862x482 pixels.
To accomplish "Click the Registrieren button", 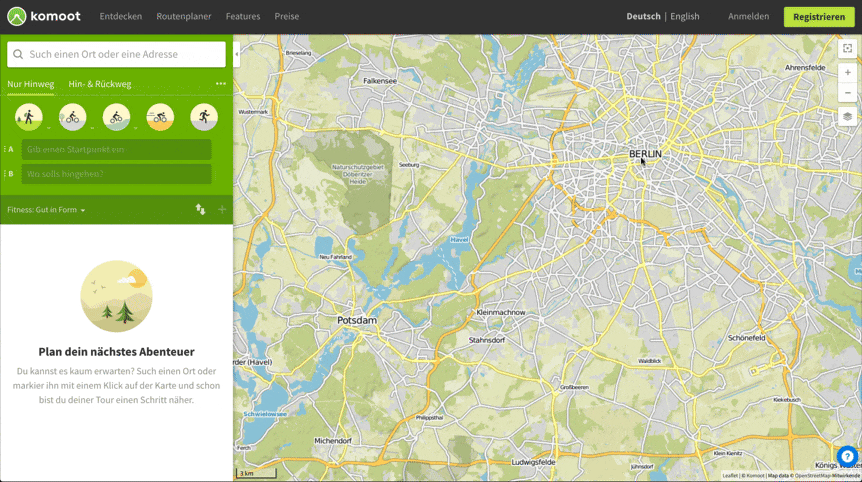I will [819, 17].
